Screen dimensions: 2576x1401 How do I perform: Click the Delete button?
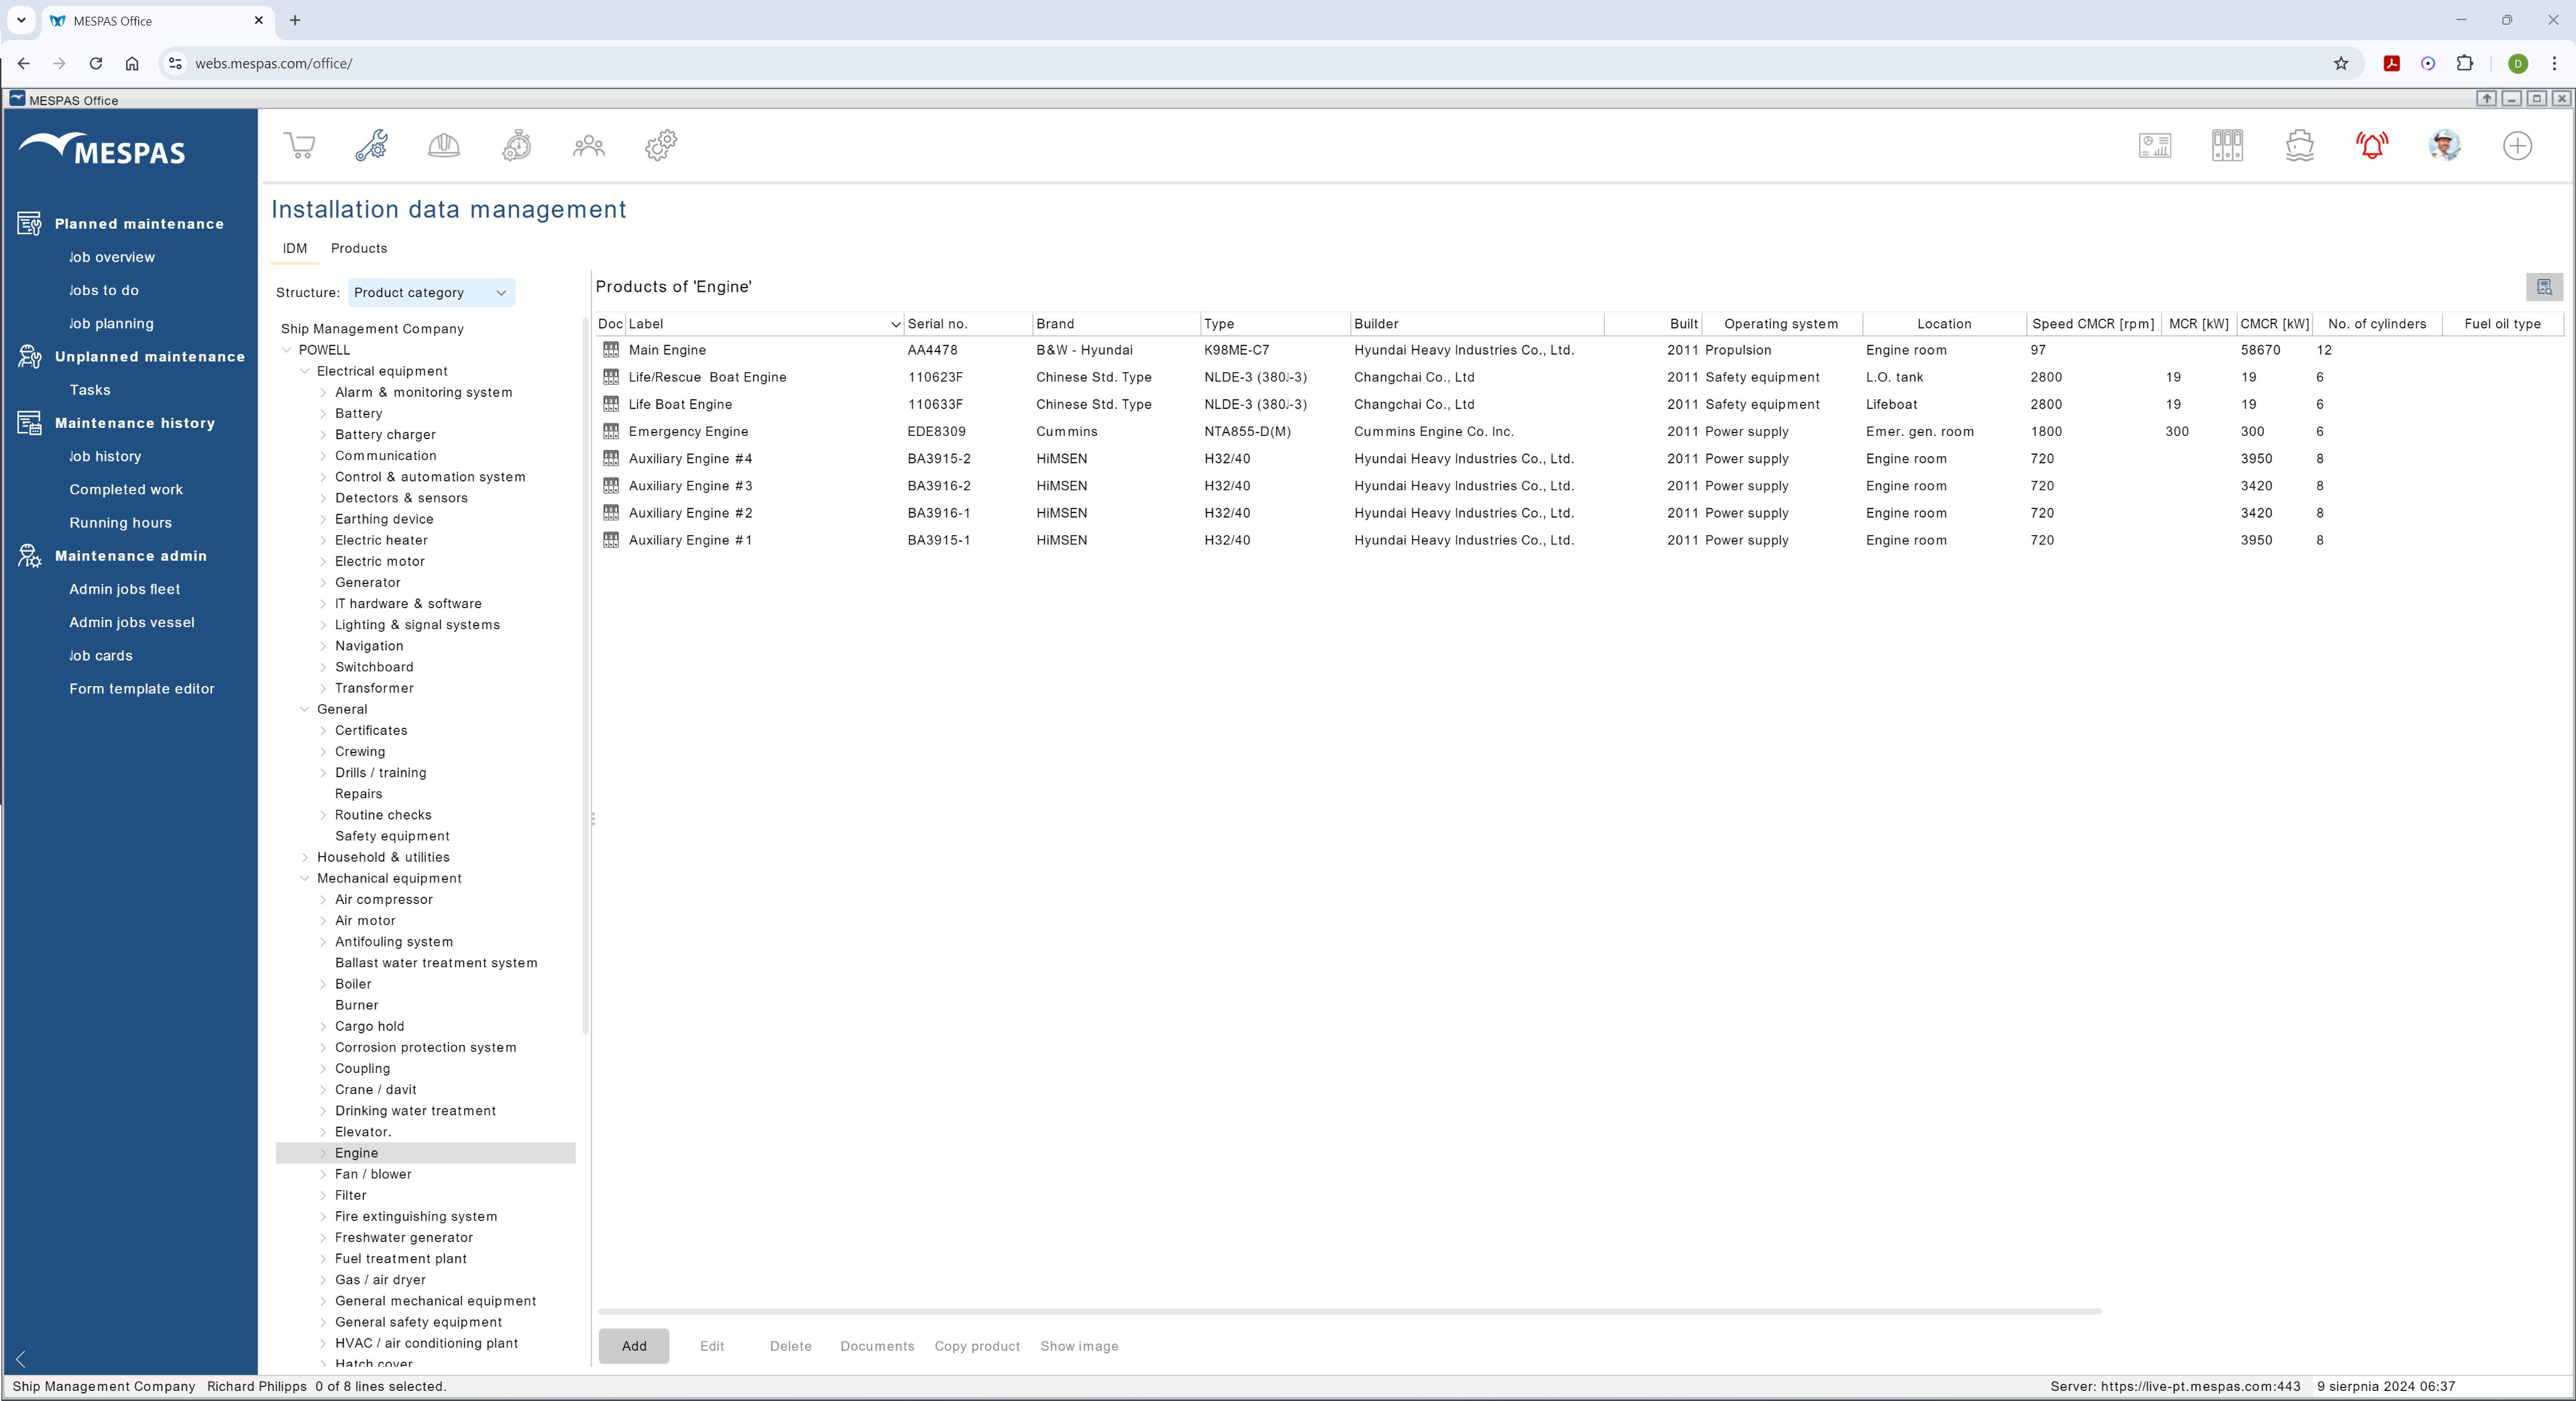coord(791,1346)
